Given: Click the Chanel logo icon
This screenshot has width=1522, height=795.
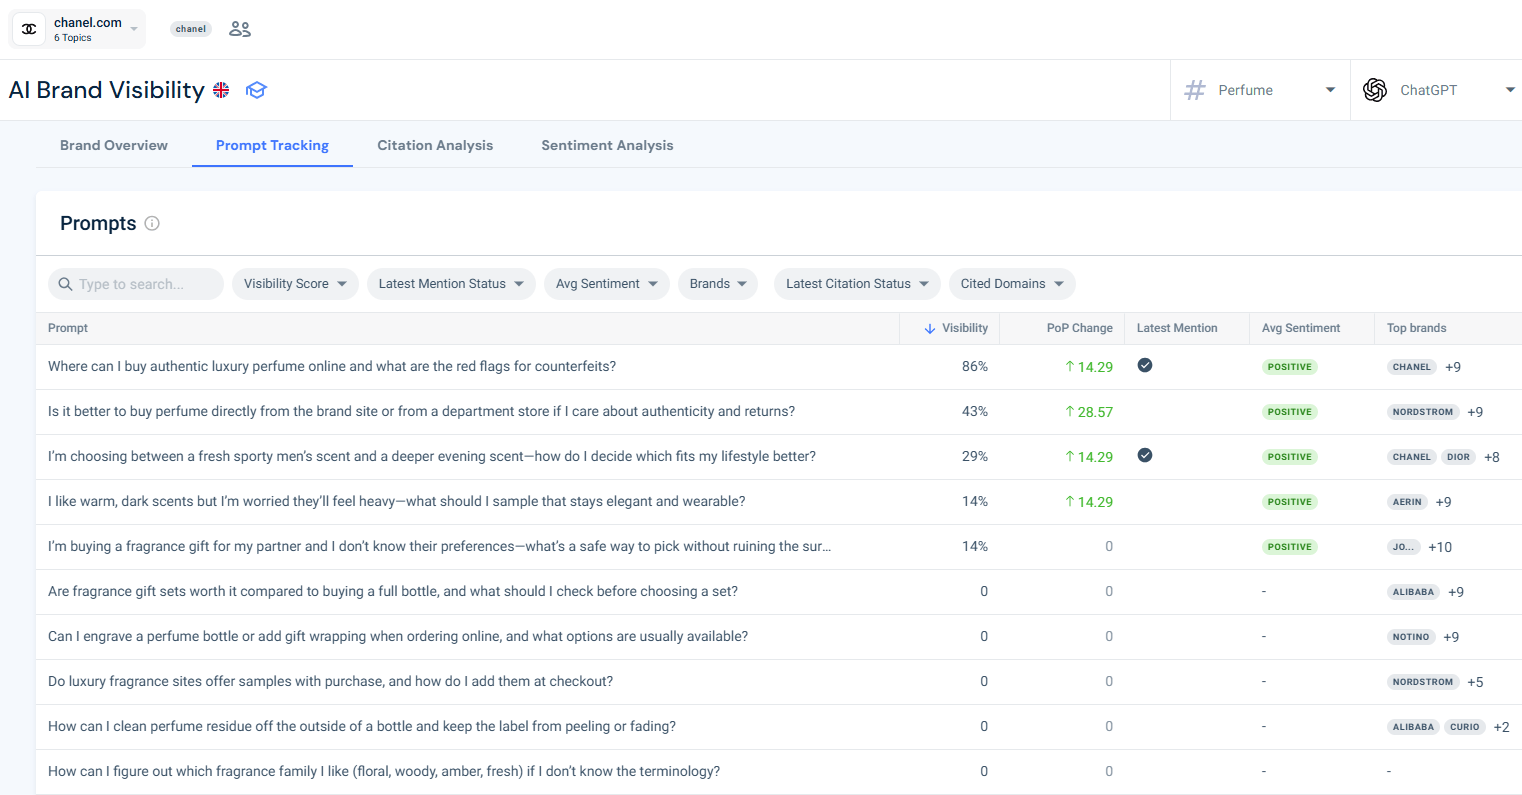Looking at the screenshot, I should coord(30,29).
